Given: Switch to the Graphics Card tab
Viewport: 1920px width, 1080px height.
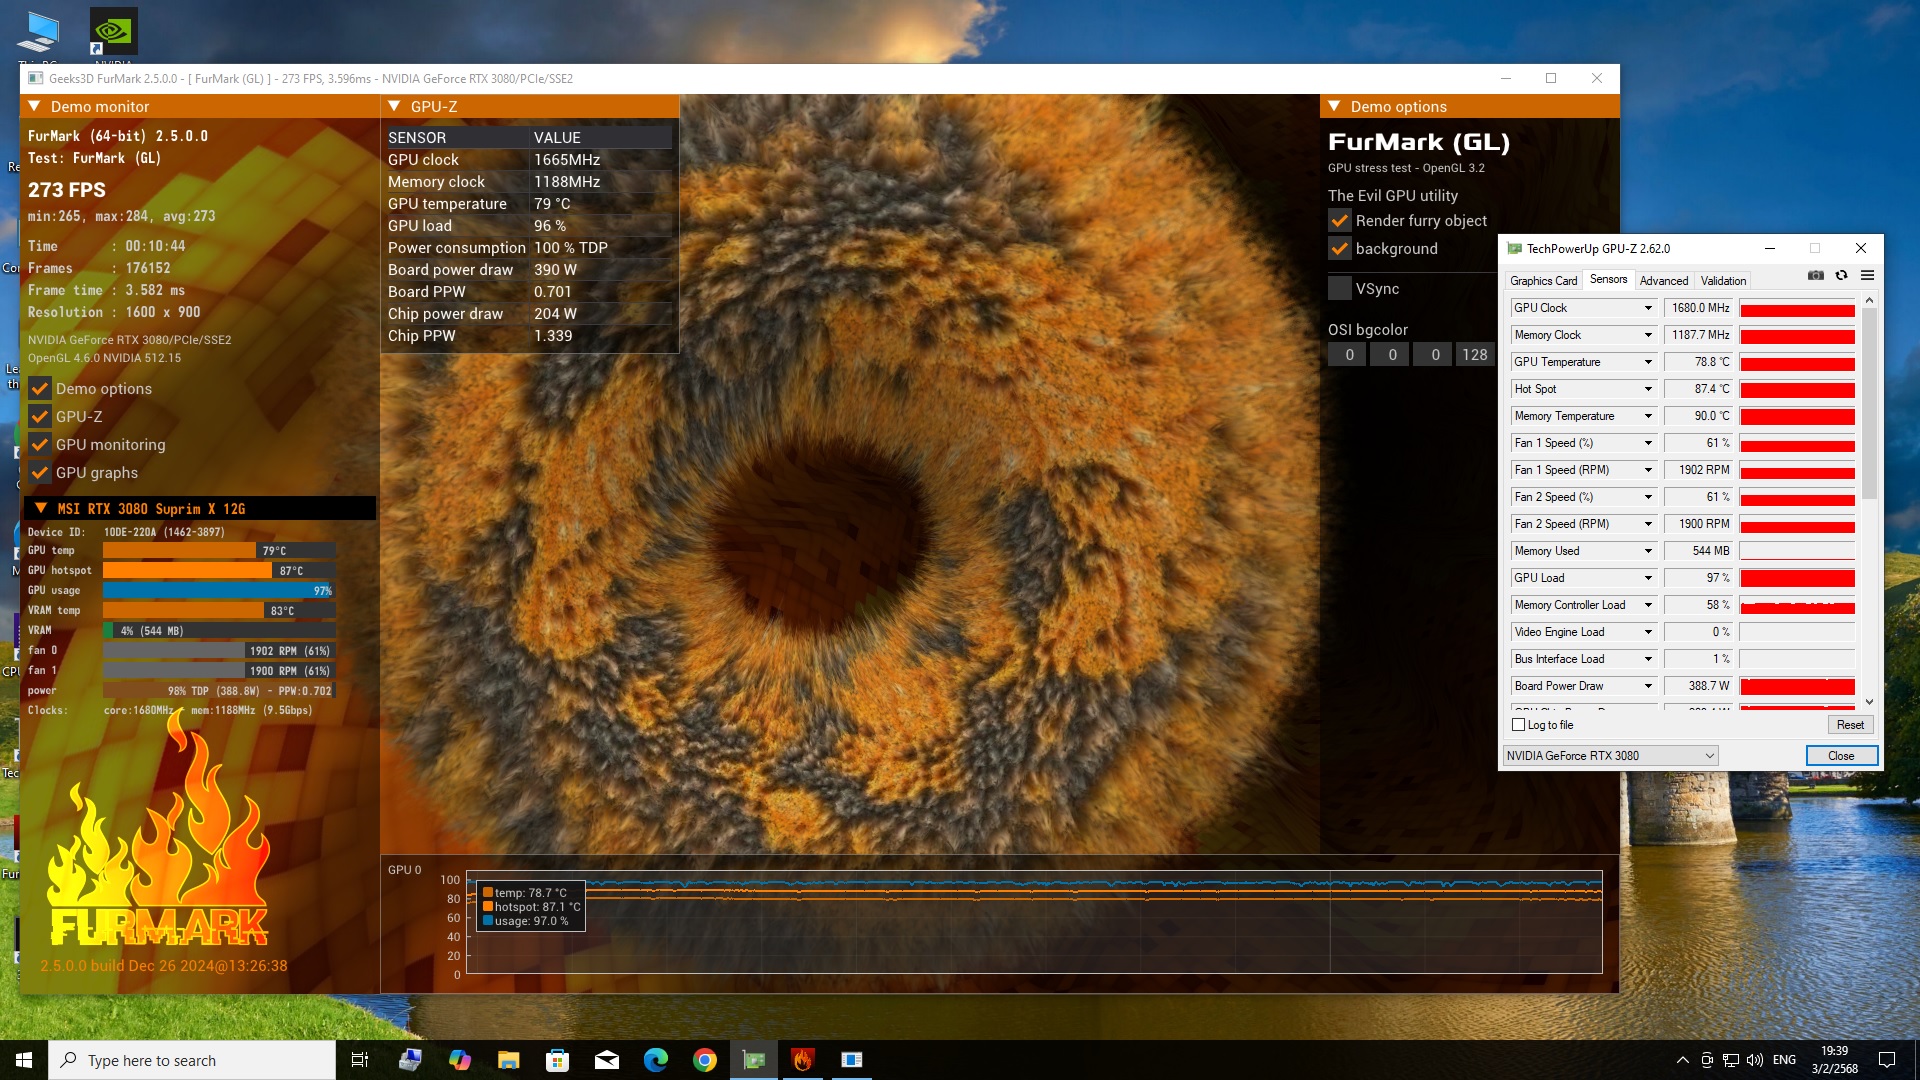Looking at the screenshot, I should click(x=1543, y=281).
